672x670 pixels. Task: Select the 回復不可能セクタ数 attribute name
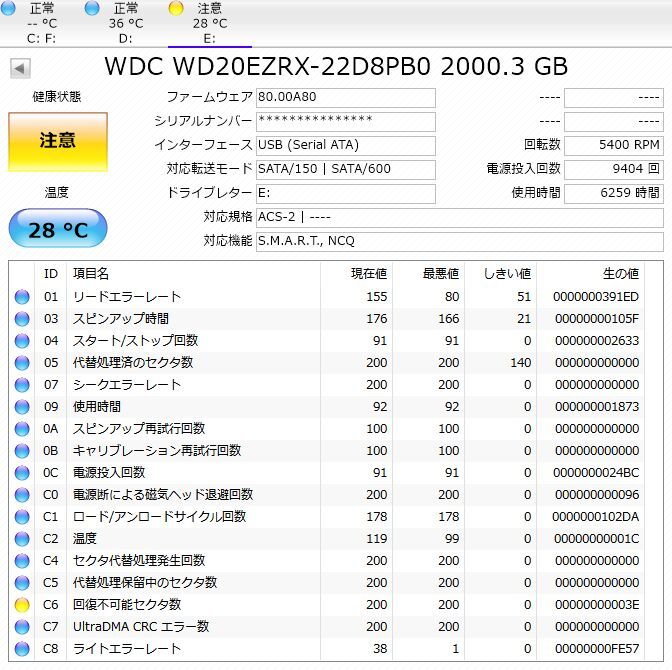(x=127, y=605)
